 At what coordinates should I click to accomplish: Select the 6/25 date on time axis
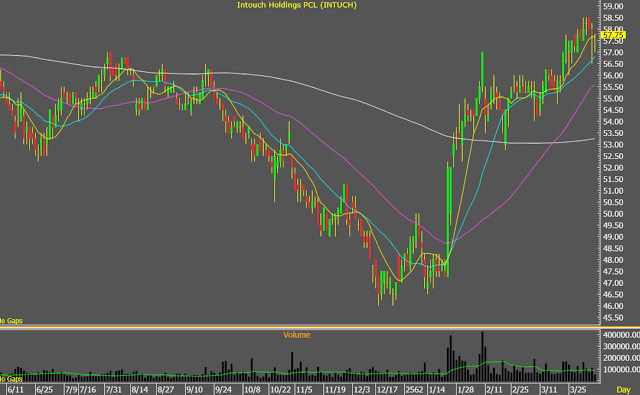[x=44, y=390]
